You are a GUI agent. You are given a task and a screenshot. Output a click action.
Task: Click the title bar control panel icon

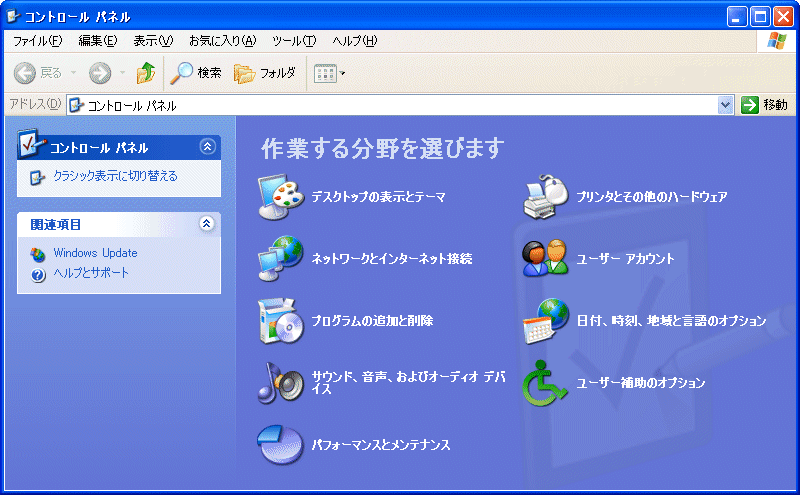[x=13, y=17]
